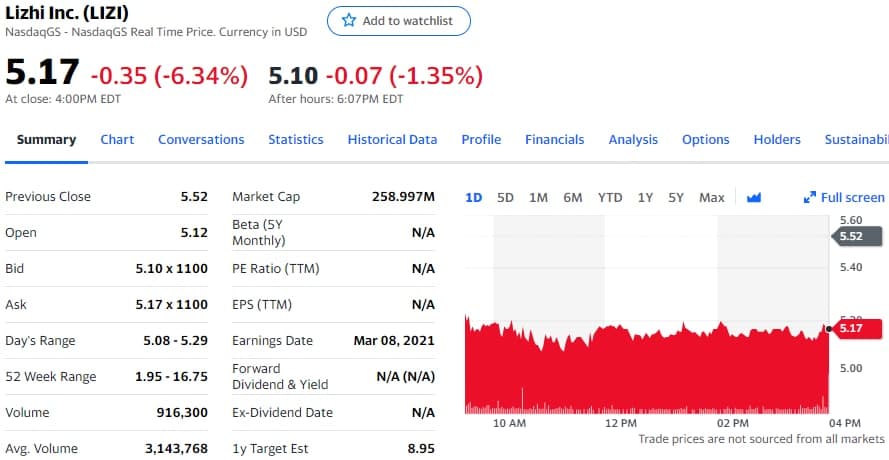Click the 5.52 previous close chart label
This screenshot has width=889, height=460.
(855, 236)
